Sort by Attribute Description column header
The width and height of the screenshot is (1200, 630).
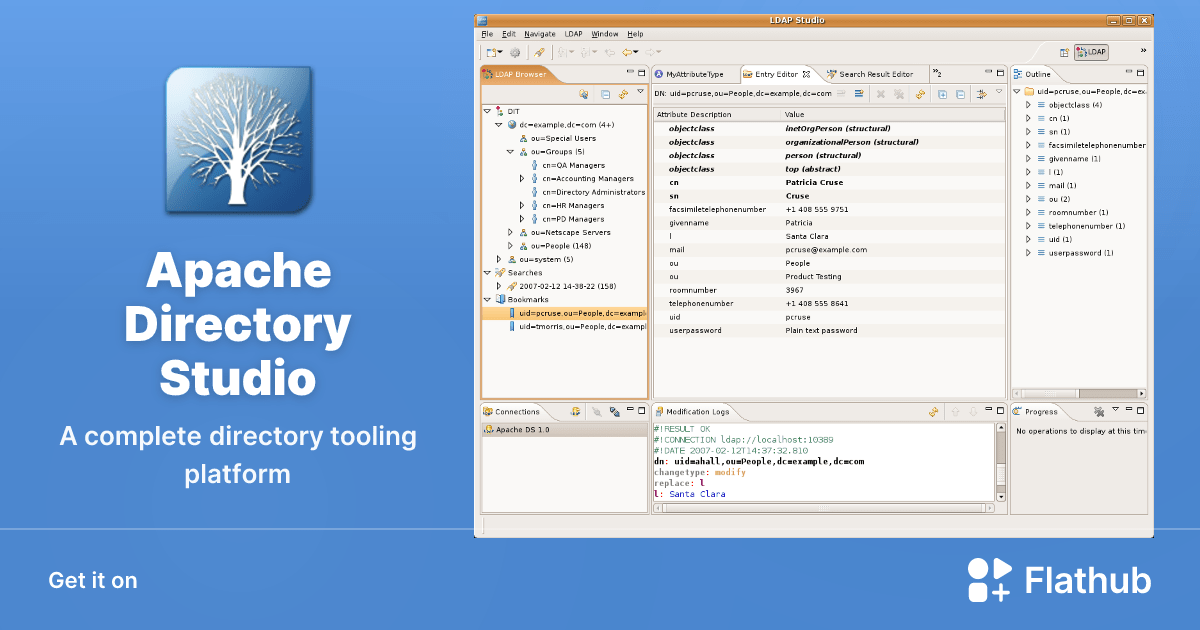(x=717, y=115)
